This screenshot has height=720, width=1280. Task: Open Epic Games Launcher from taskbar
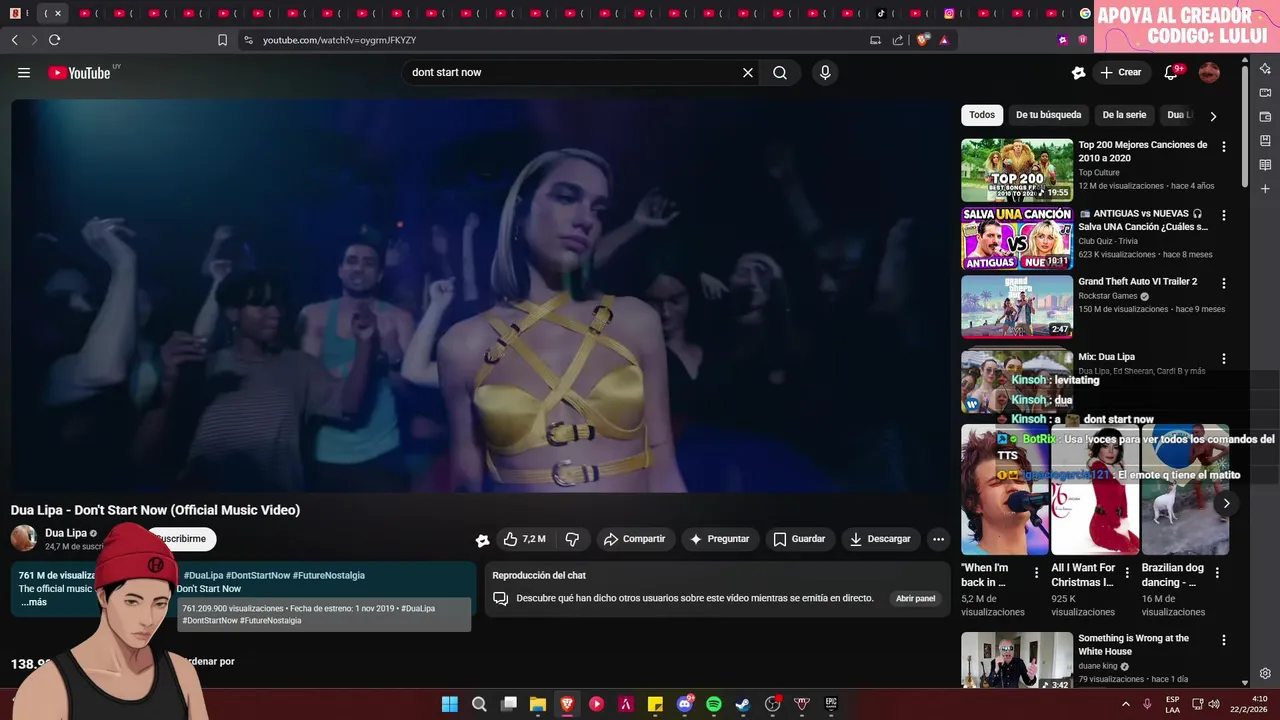[x=831, y=704]
